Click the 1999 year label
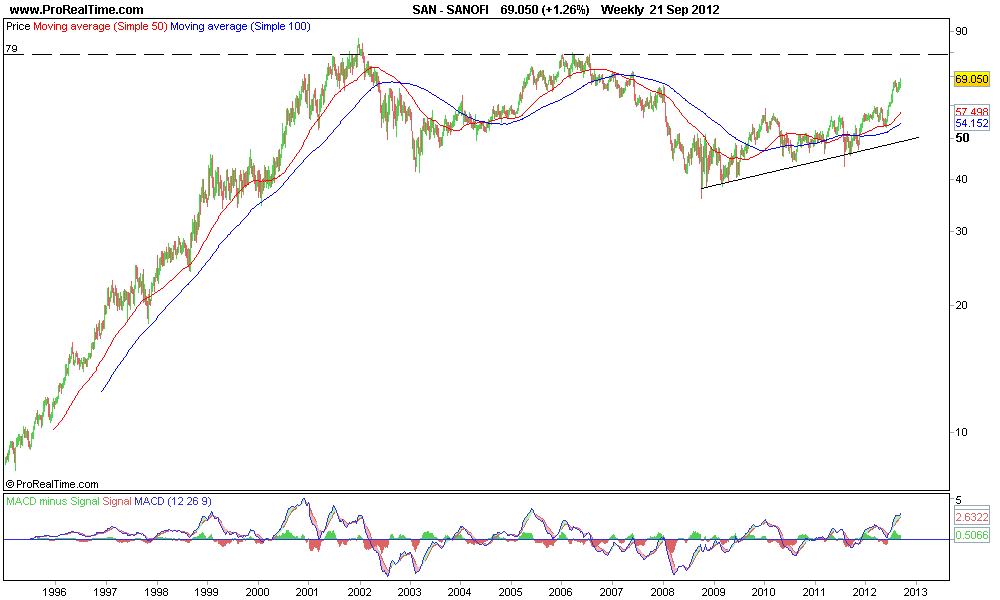 [207, 592]
